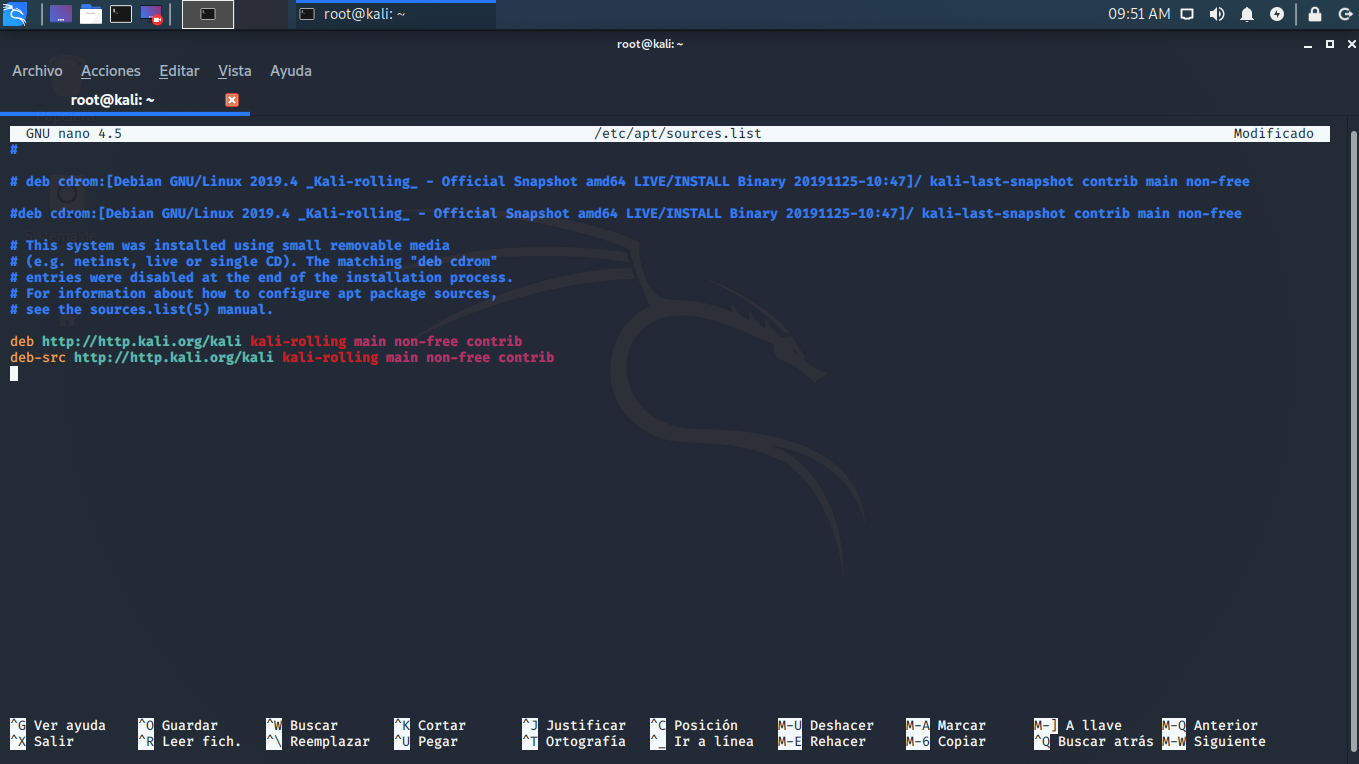
Task: Click the comment 'This system was installed using'
Action: pyautogui.click(x=230, y=246)
